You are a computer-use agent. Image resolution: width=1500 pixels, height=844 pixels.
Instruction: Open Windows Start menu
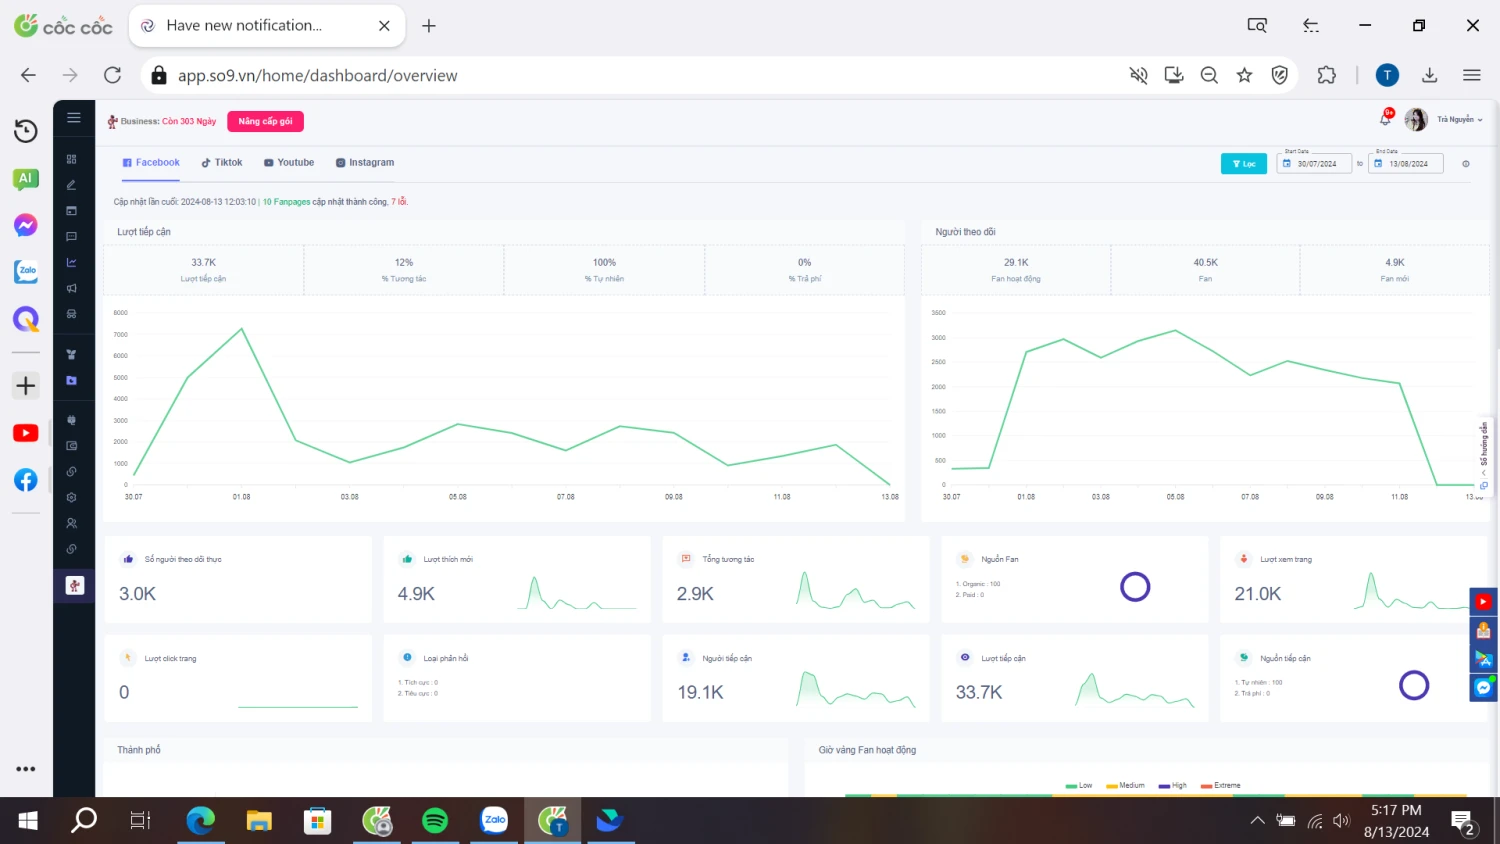pos(28,821)
